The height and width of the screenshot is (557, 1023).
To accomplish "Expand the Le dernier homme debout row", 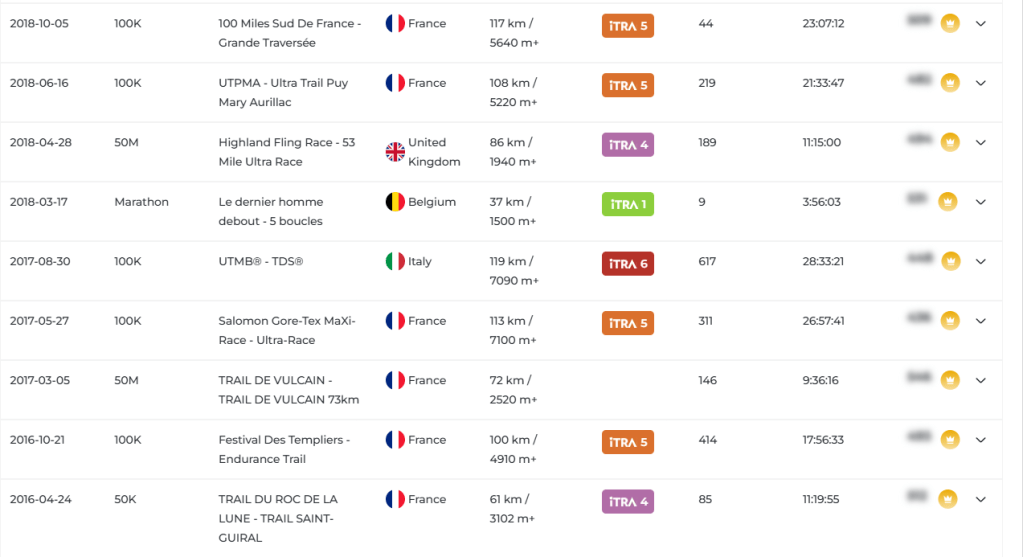I will click(x=981, y=202).
